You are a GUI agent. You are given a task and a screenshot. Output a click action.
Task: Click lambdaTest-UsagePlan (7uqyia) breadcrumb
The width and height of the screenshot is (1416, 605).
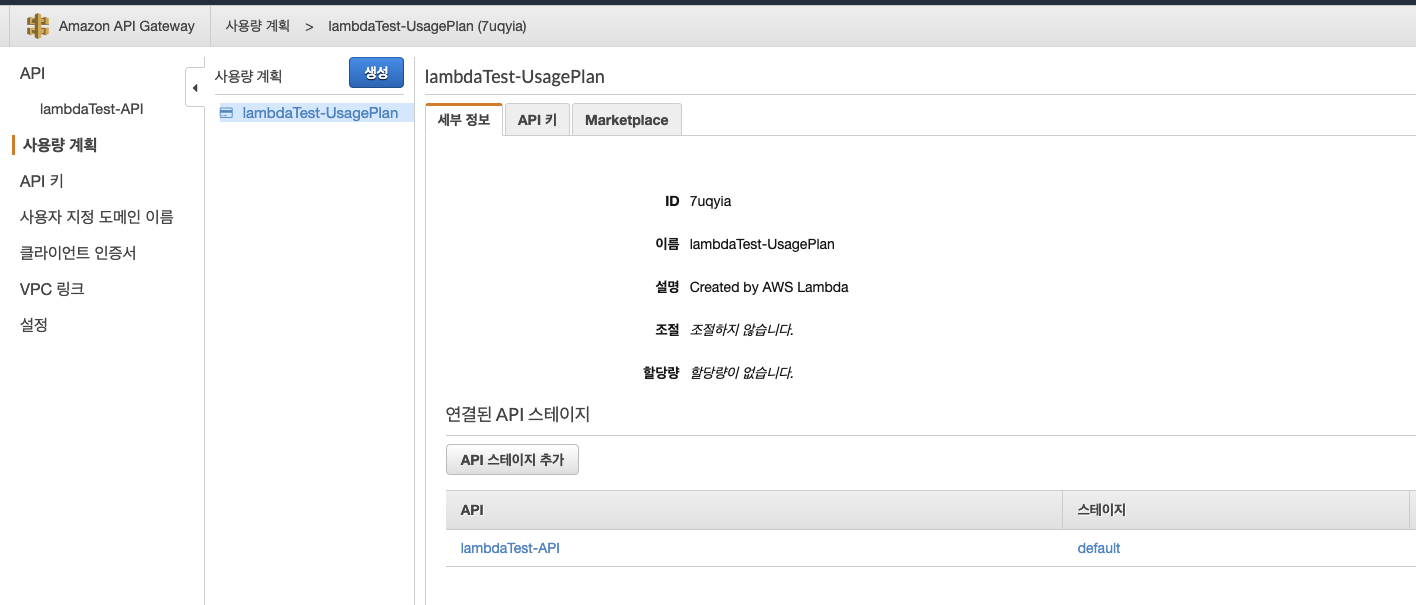click(x=427, y=26)
